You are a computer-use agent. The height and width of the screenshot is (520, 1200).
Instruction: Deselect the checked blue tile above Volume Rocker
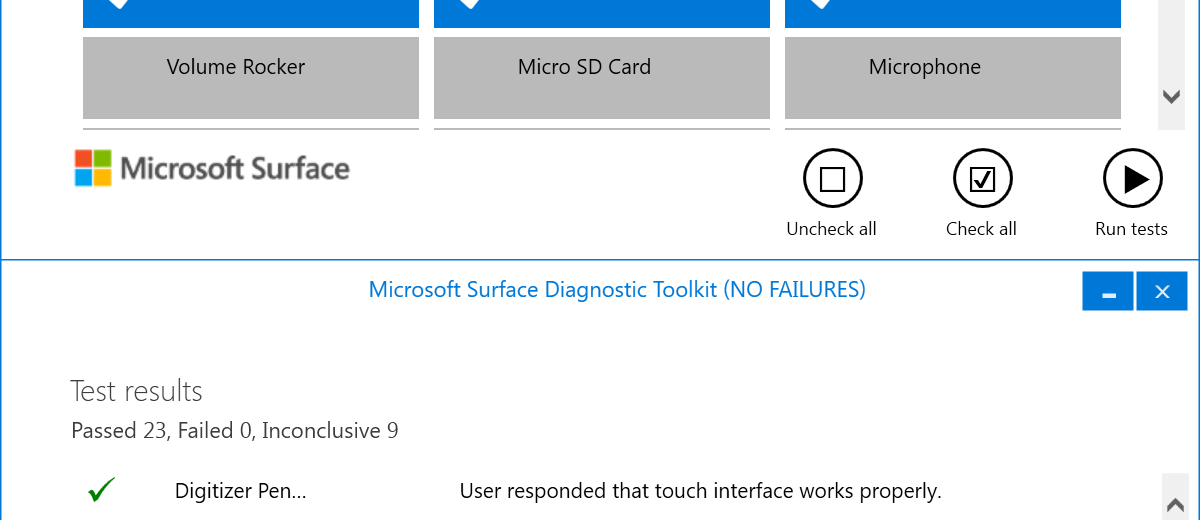pyautogui.click(x=251, y=13)
